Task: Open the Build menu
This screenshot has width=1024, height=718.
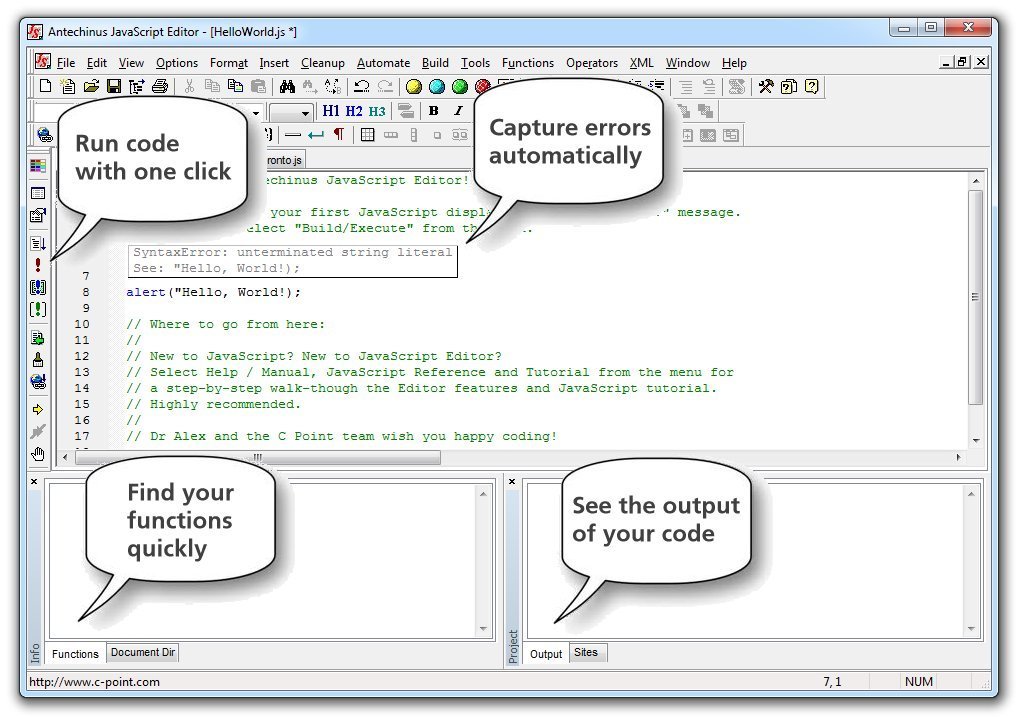Action: click(435, 63)
